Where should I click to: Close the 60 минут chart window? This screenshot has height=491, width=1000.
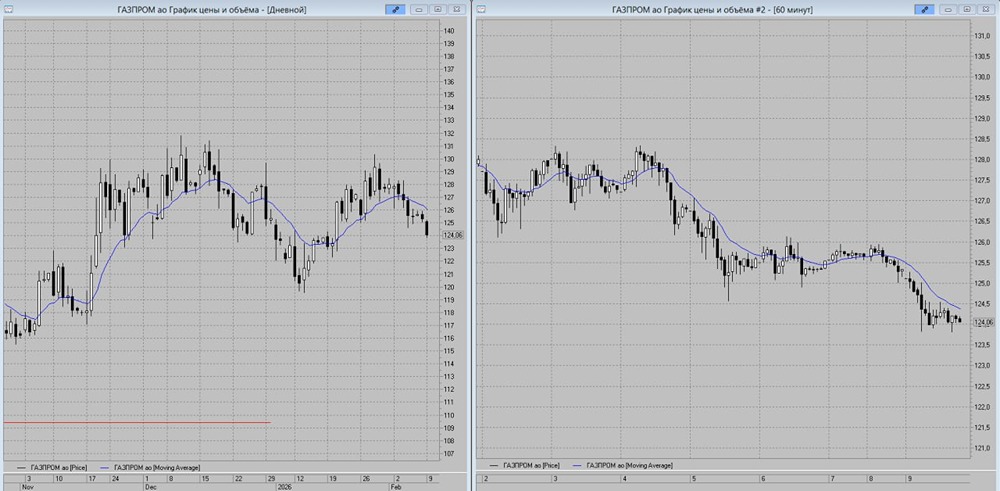986,9
